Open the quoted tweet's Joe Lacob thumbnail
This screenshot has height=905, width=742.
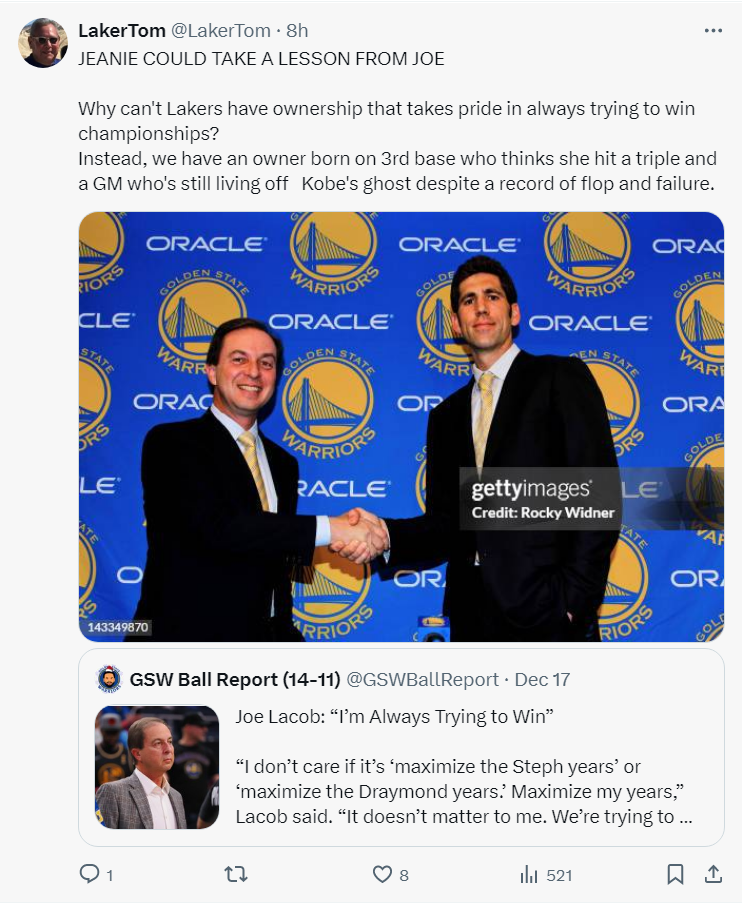(x=157, y=767)
